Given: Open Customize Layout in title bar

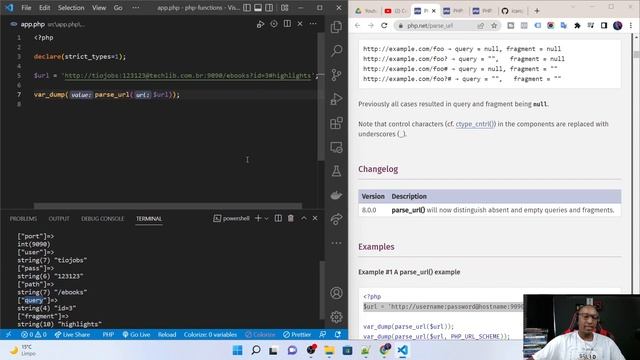Looking at the screenshot, I should tap(284, 8).
